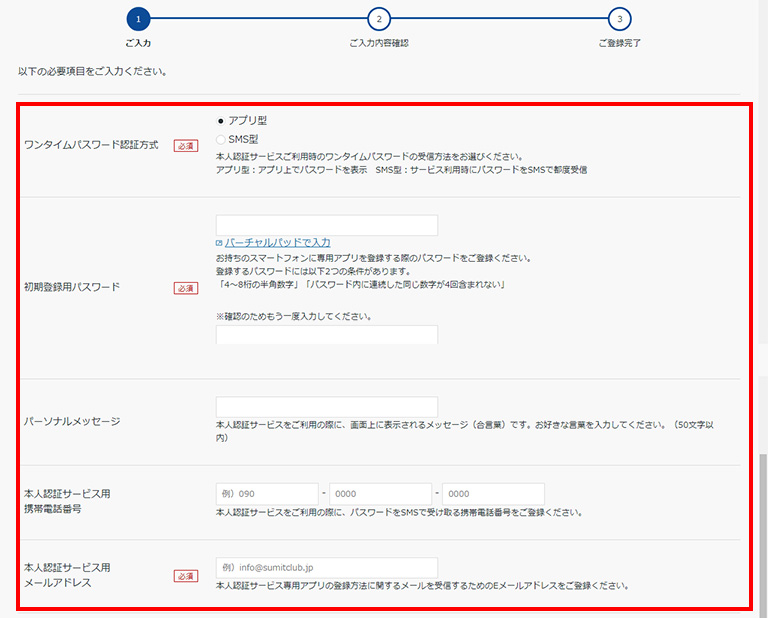768x618 pixels.
Task: Click the password confirmation input box
Action: pos(326,335)
